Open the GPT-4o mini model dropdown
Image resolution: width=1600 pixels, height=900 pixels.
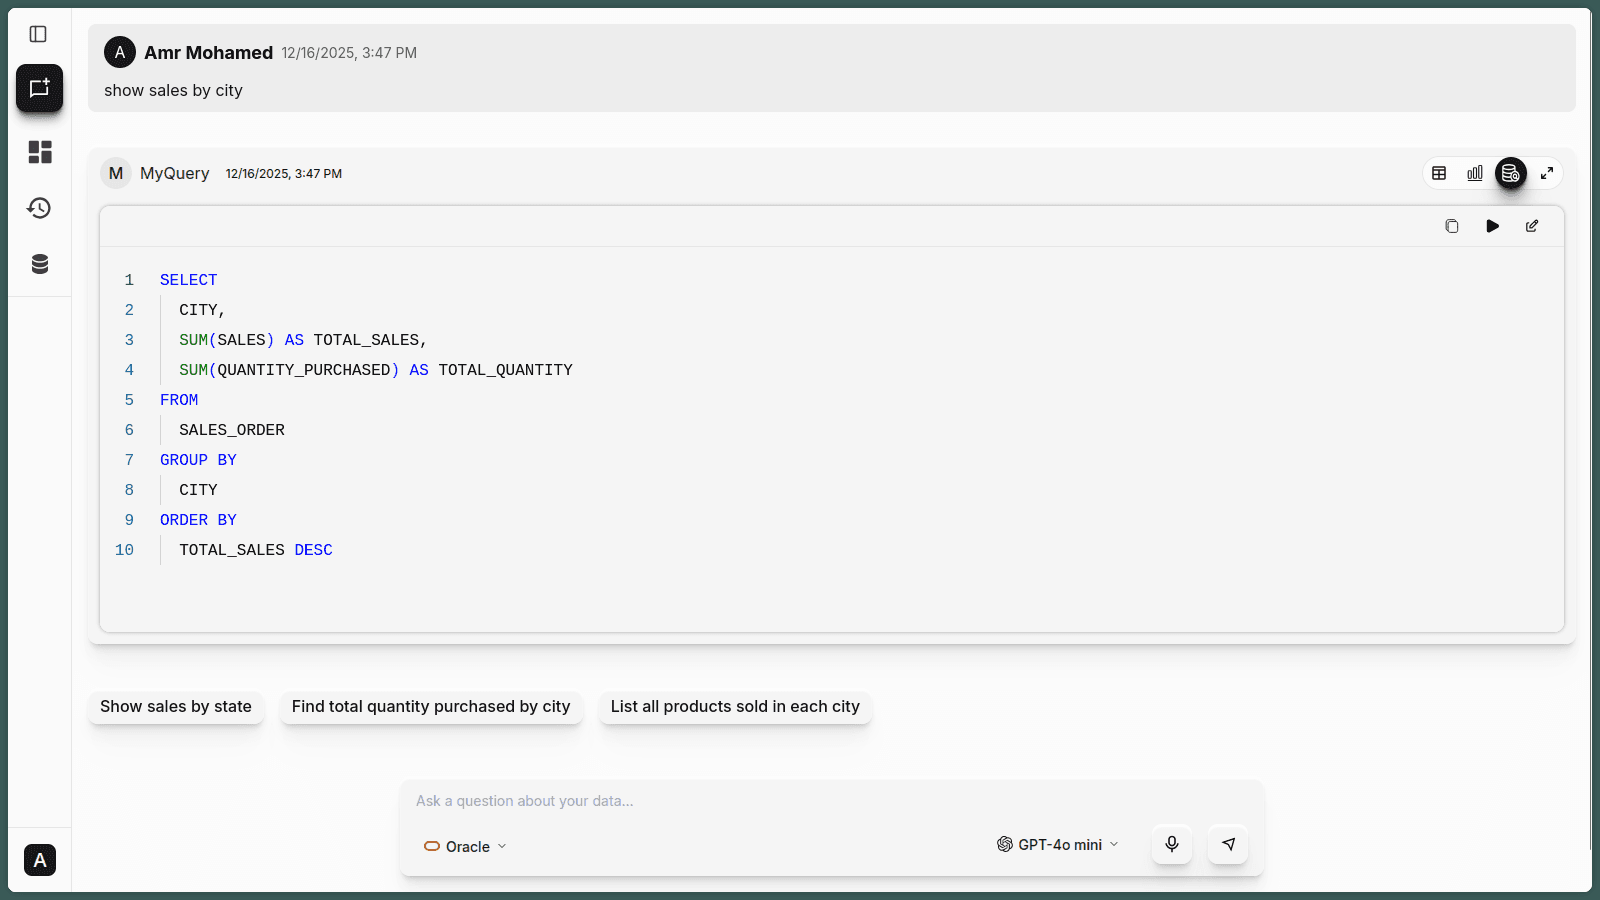click(x=1056, y=844)
